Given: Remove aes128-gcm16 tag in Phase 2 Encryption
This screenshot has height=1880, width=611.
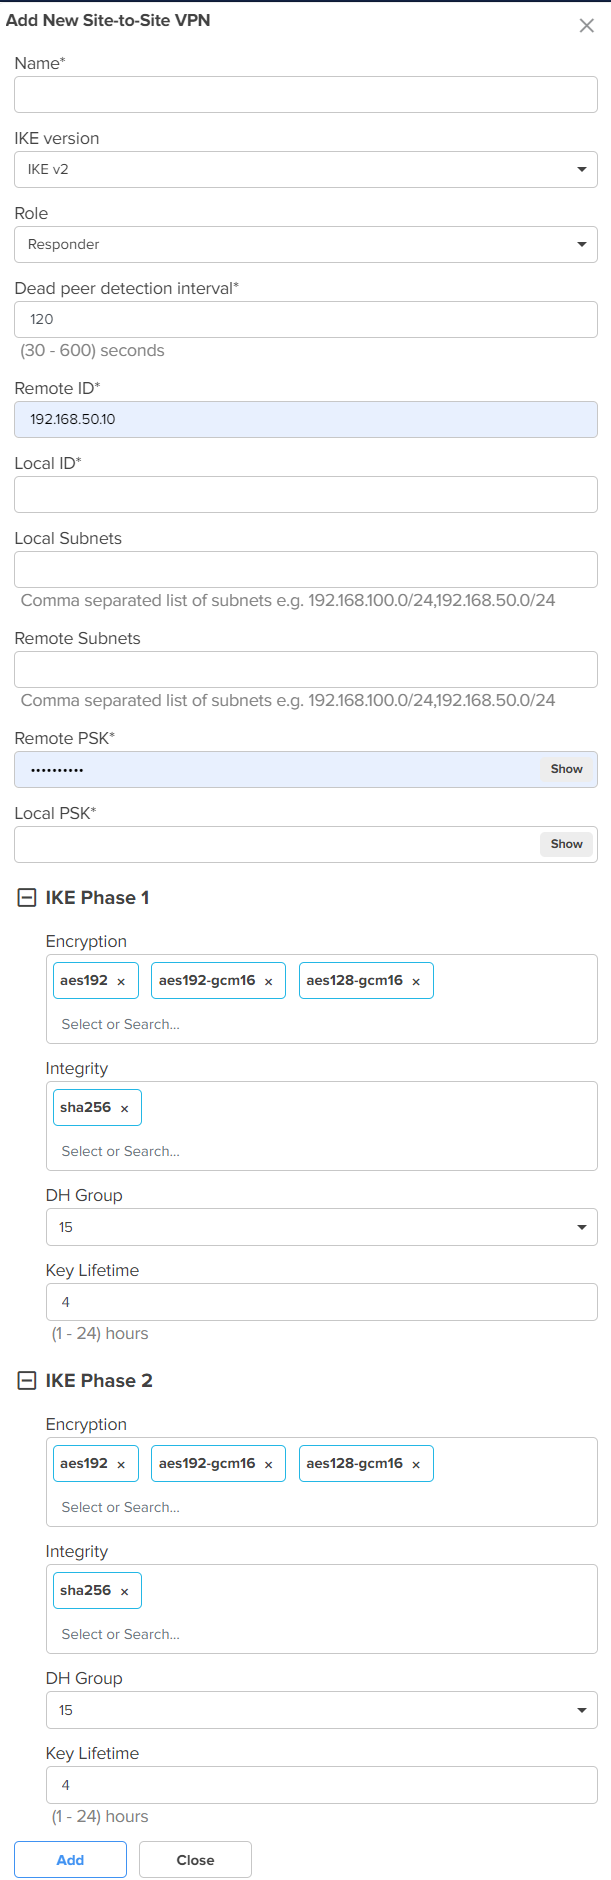Looking at the screenshot, I should [416, 1465].
